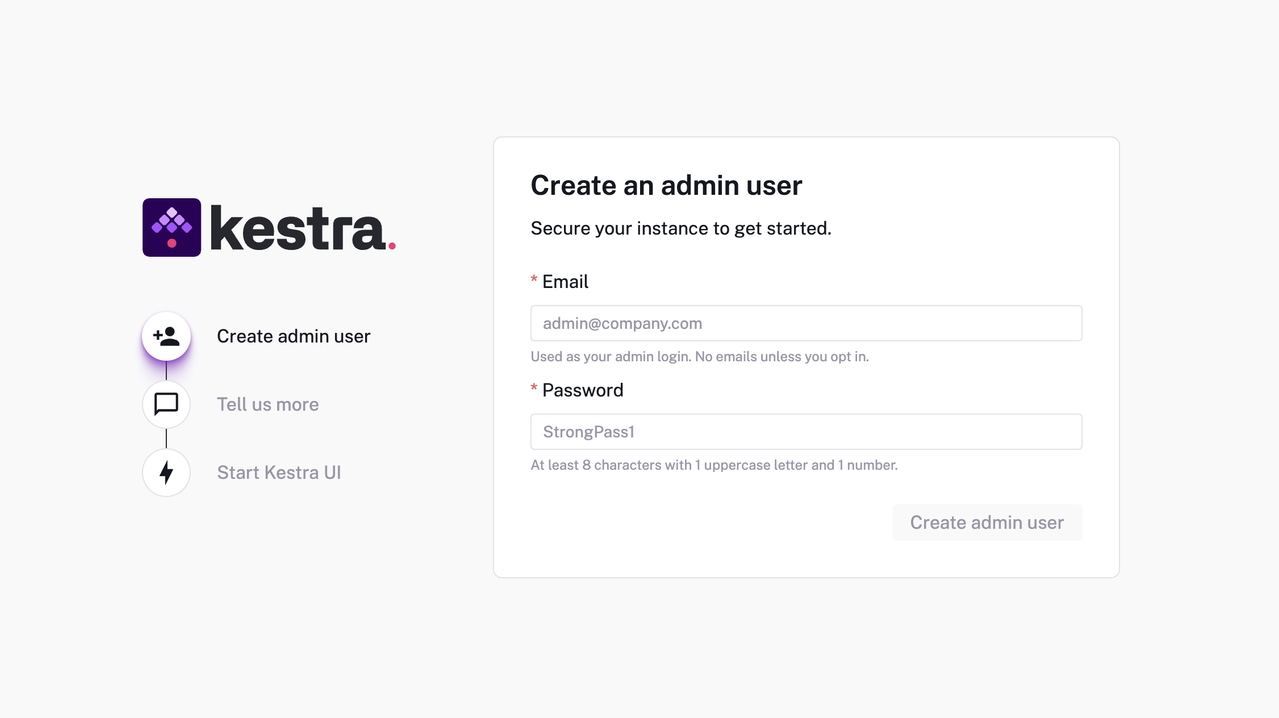Open the Tell us more section

click(x=267, y=404)
